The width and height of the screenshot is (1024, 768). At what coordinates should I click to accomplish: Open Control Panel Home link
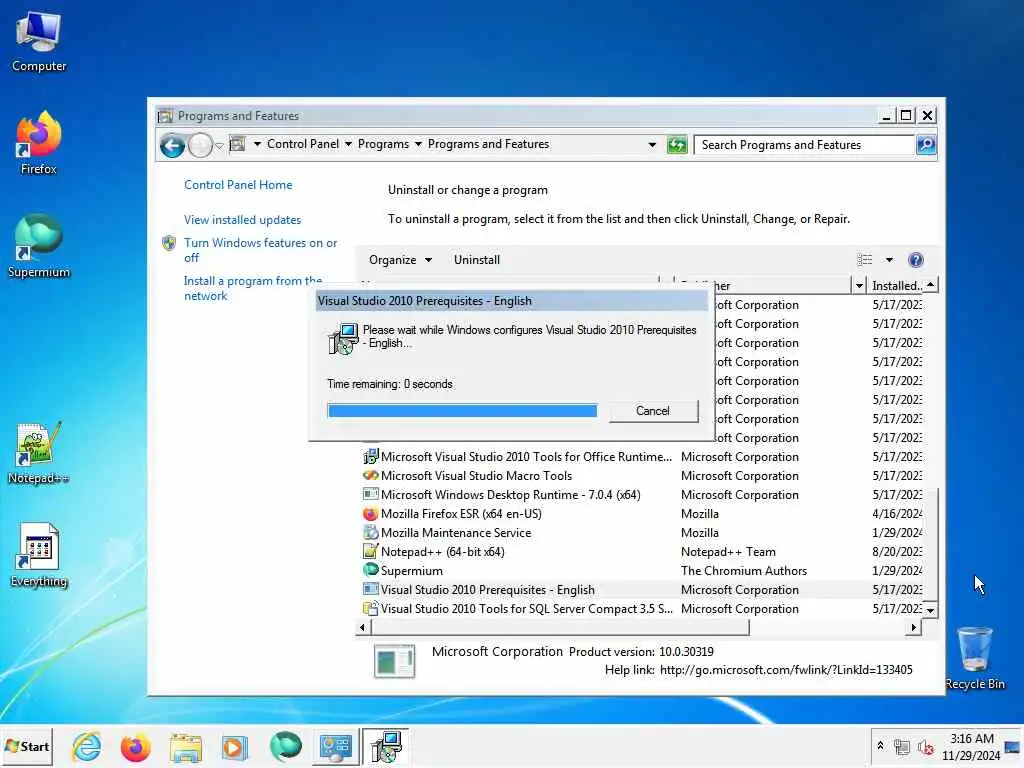[x=238, y=185]
